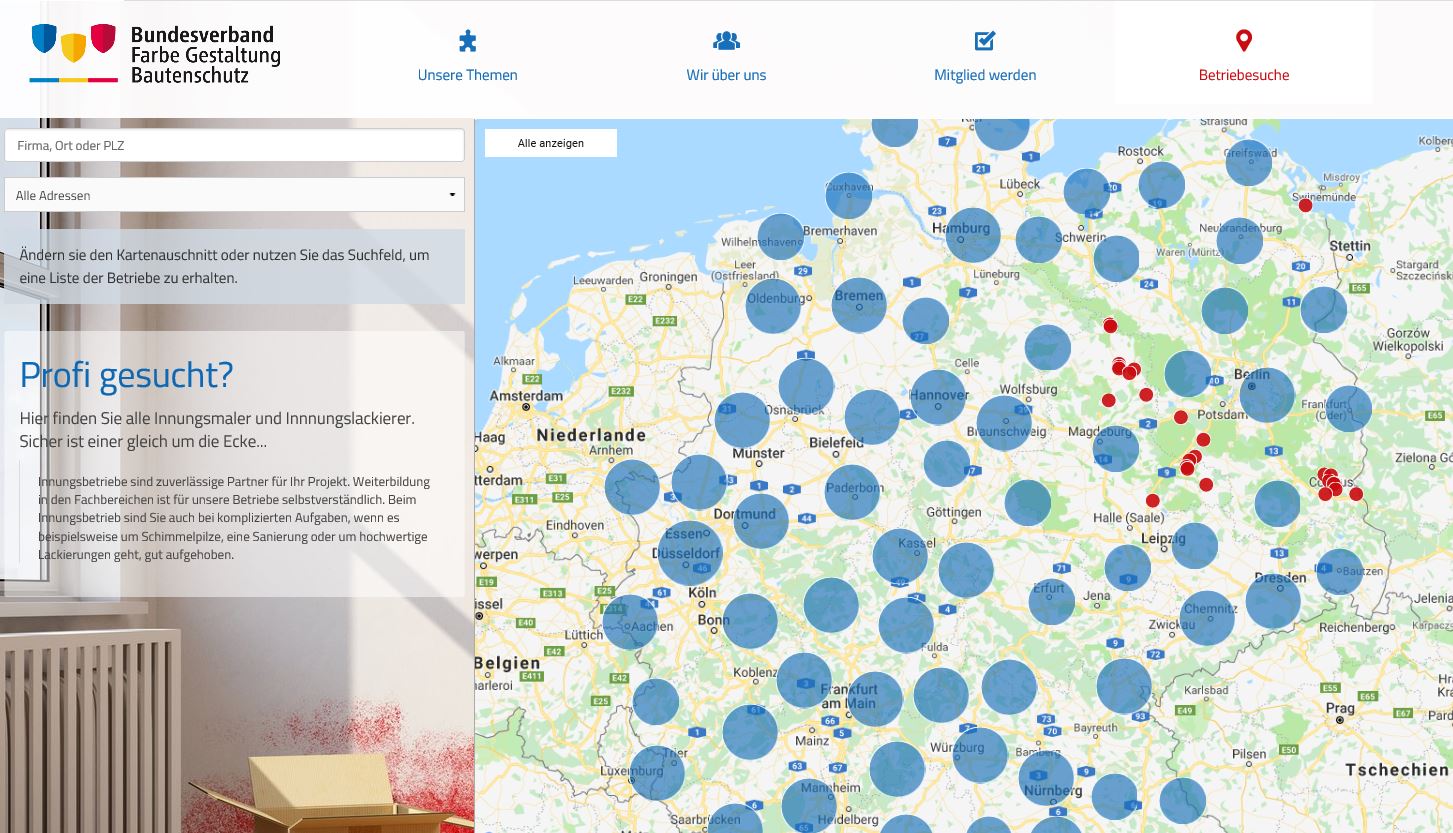Click the Stettin label on the map
The width and height of the screenshot is (1453, 833).
click(x=1350, y=246)
